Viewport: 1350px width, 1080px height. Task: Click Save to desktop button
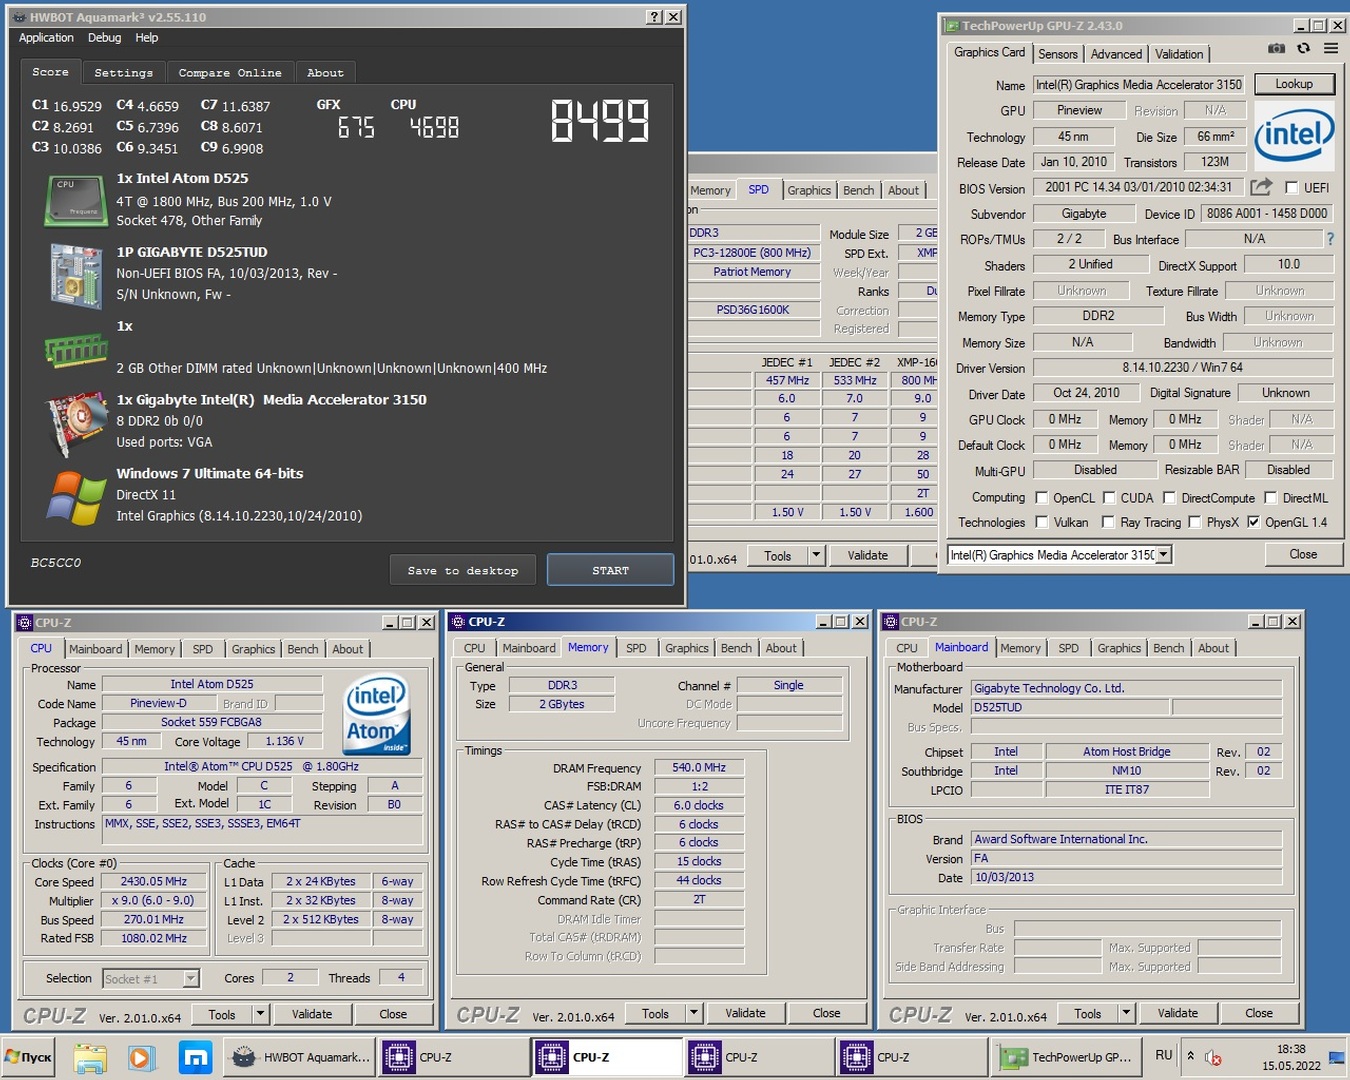click(x=463, y=570)
